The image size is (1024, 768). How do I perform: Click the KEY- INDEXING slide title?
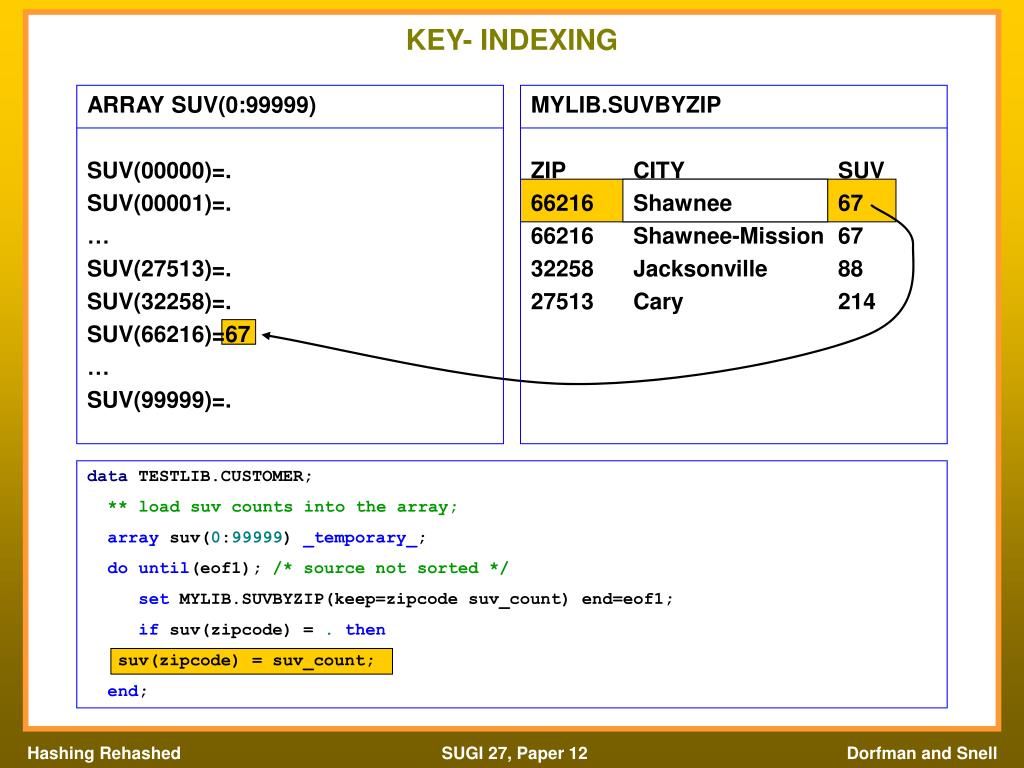511,40
